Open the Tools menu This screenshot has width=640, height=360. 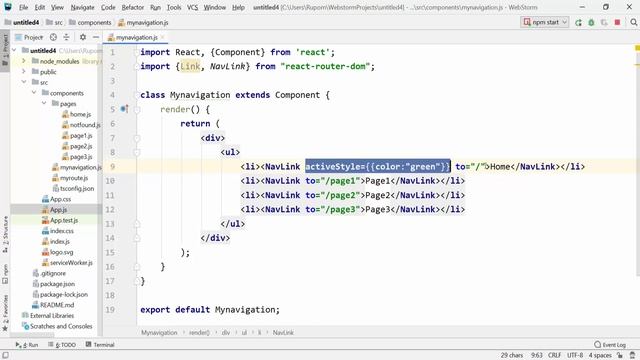coord(174,7)
